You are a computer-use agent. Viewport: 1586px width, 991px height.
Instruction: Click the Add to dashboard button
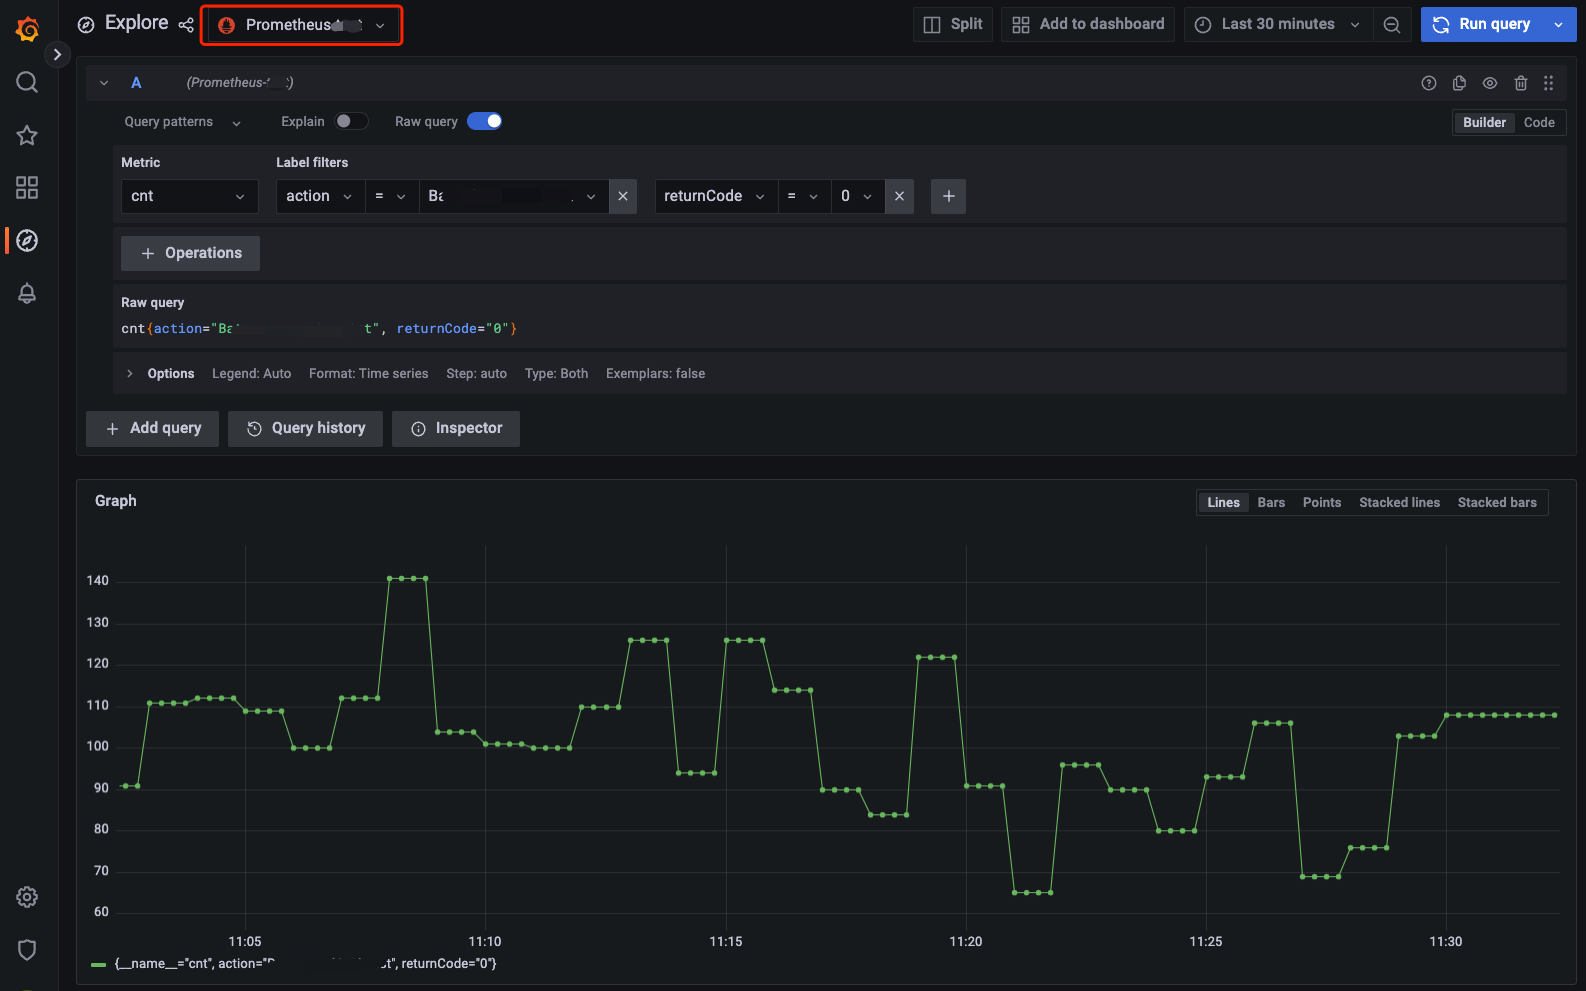tap(1088, 24)
